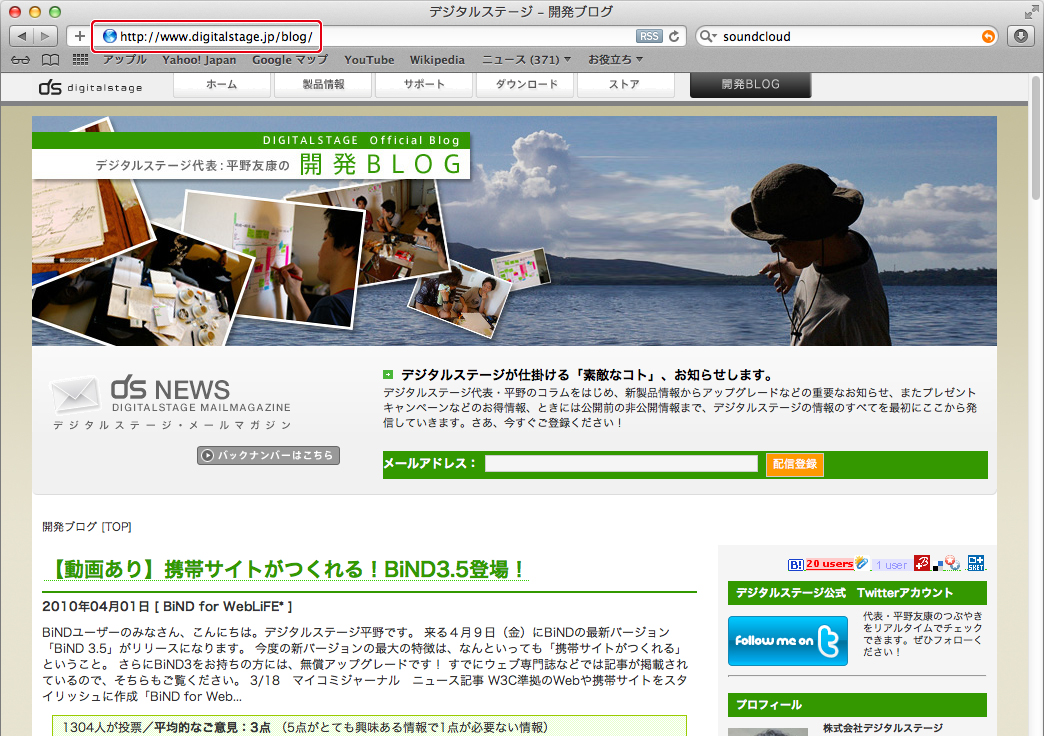Click the Delicious squares icon

[937, 566]
